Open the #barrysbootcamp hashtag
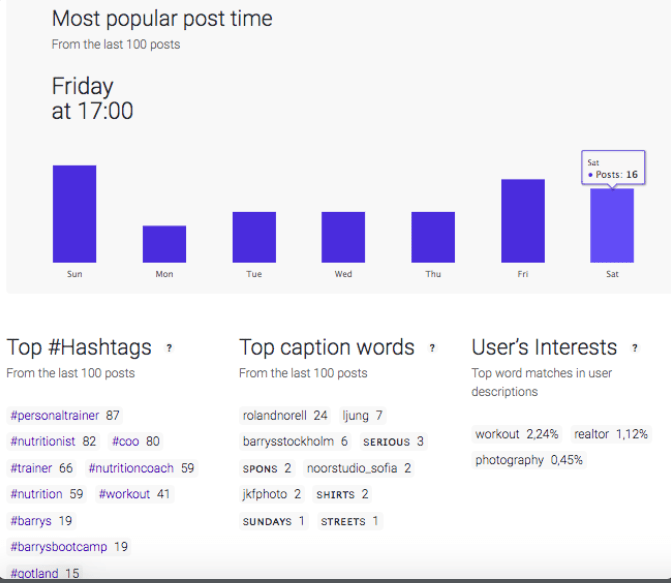 [x=59, y=547]
